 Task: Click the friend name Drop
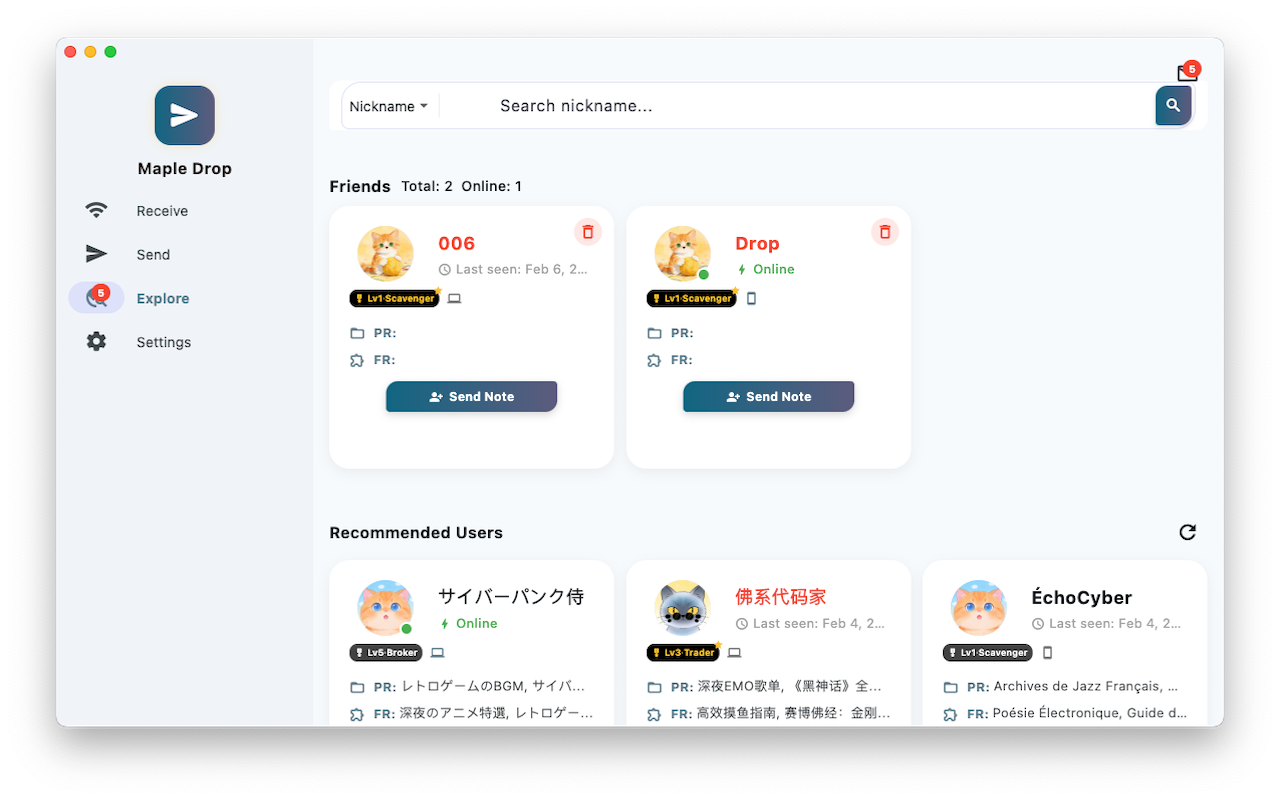coord(757,244)
